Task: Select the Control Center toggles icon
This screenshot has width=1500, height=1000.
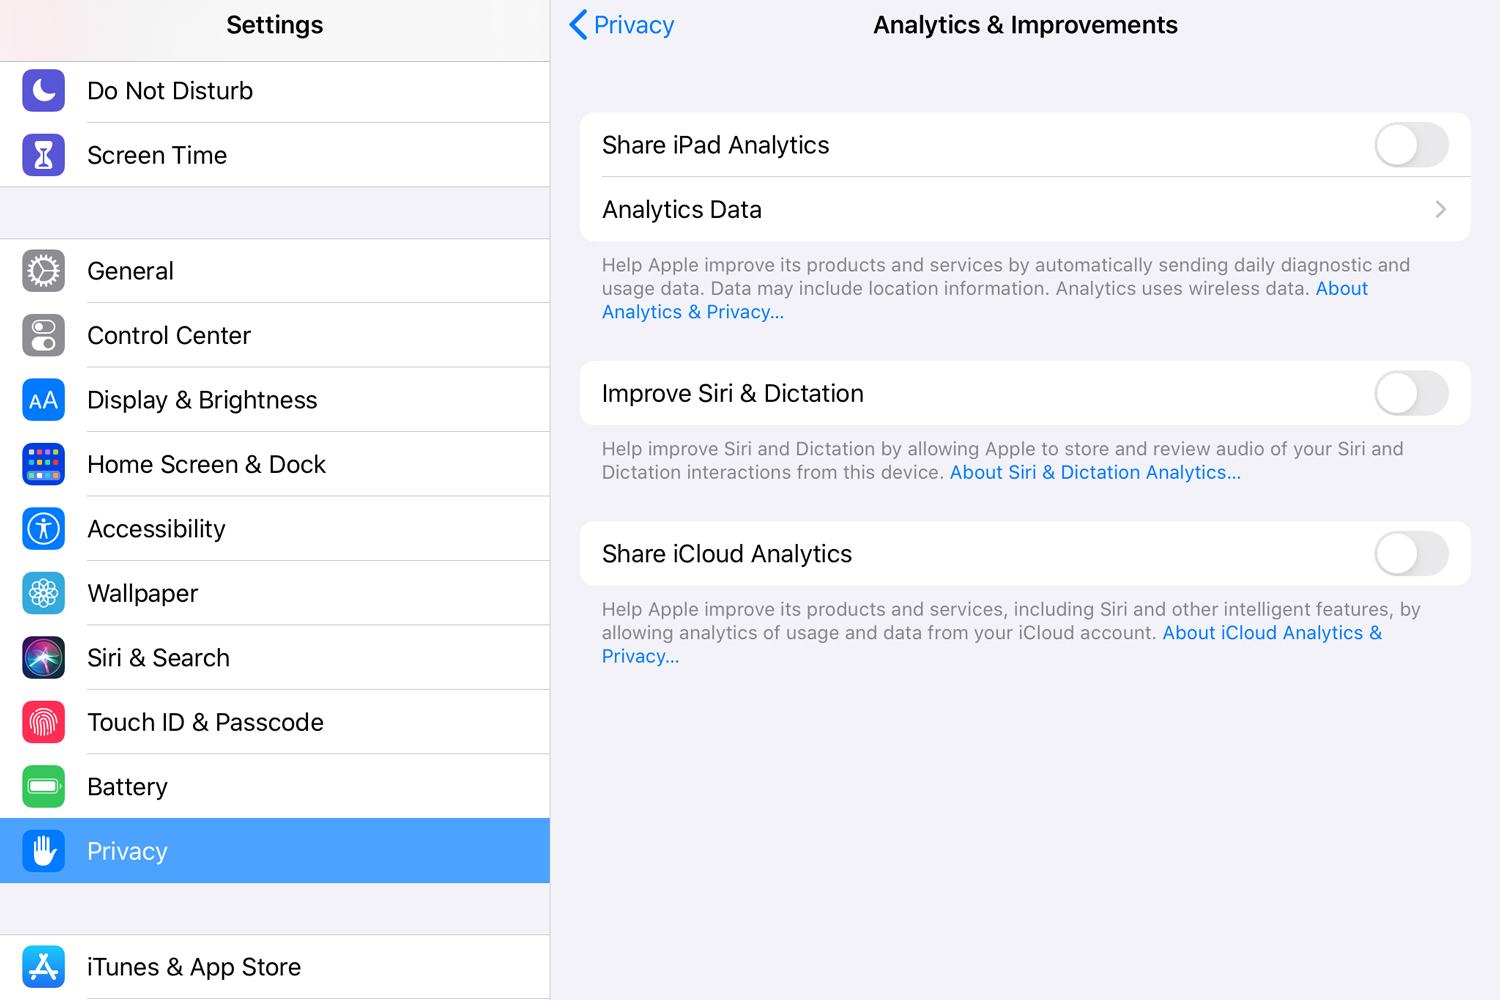Action: point(44,335)
